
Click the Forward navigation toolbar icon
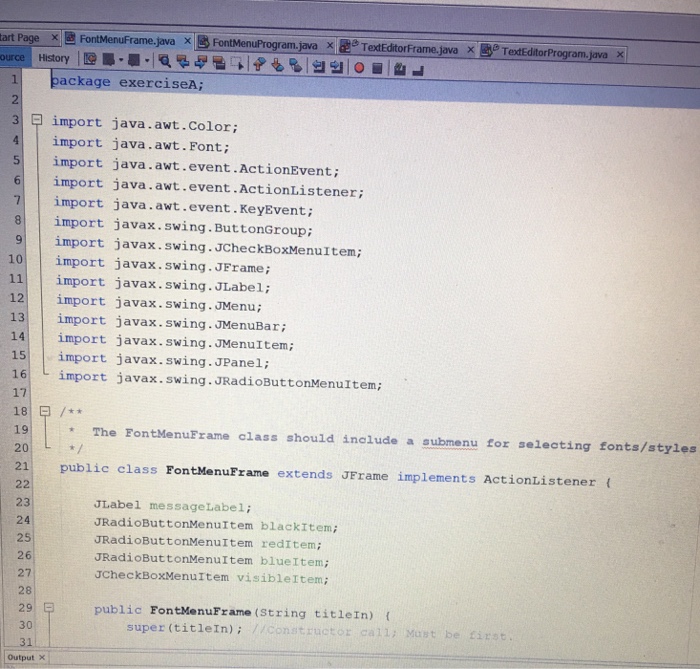tap(134, 60)
